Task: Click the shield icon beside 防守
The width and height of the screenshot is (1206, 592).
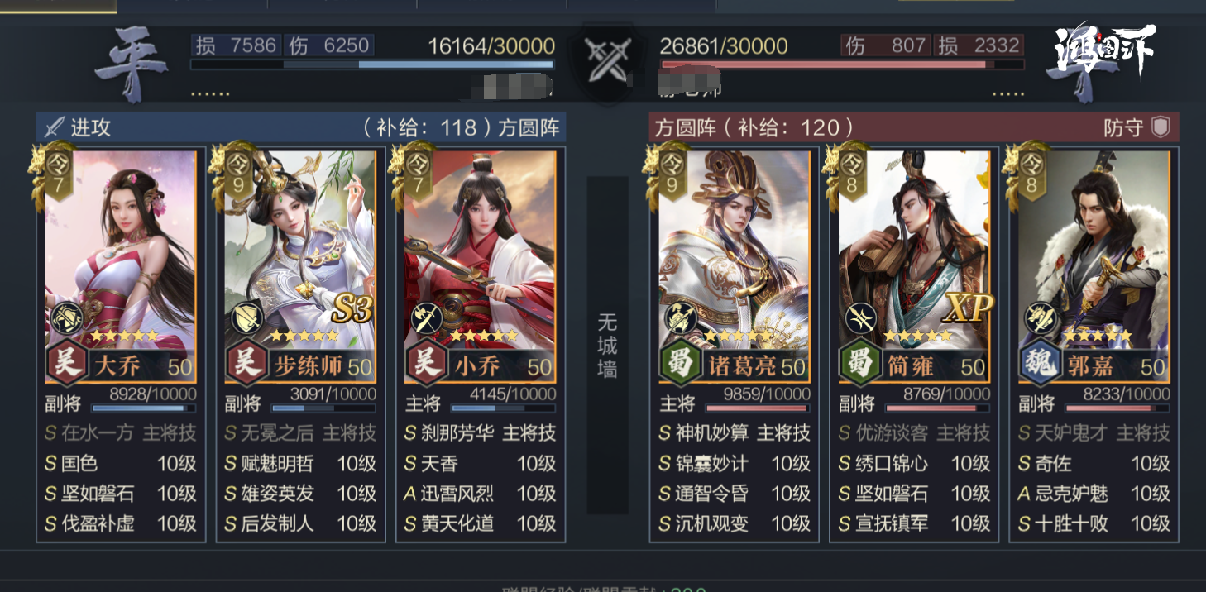Action: 1160,127
